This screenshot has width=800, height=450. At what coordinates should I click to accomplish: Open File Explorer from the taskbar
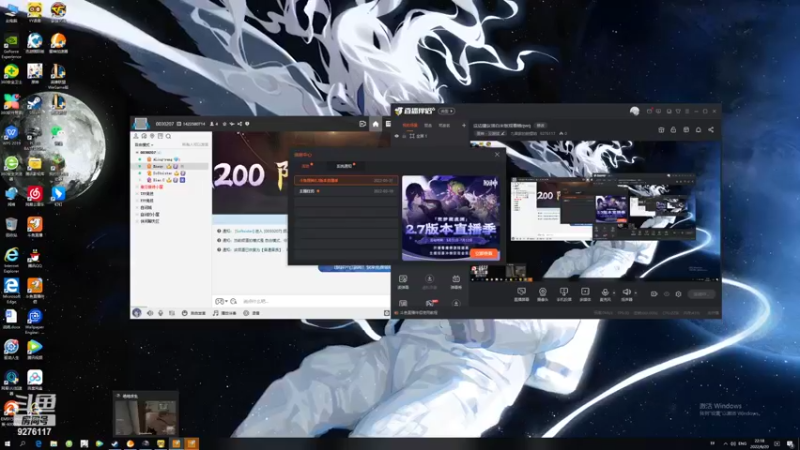(54, 444)
